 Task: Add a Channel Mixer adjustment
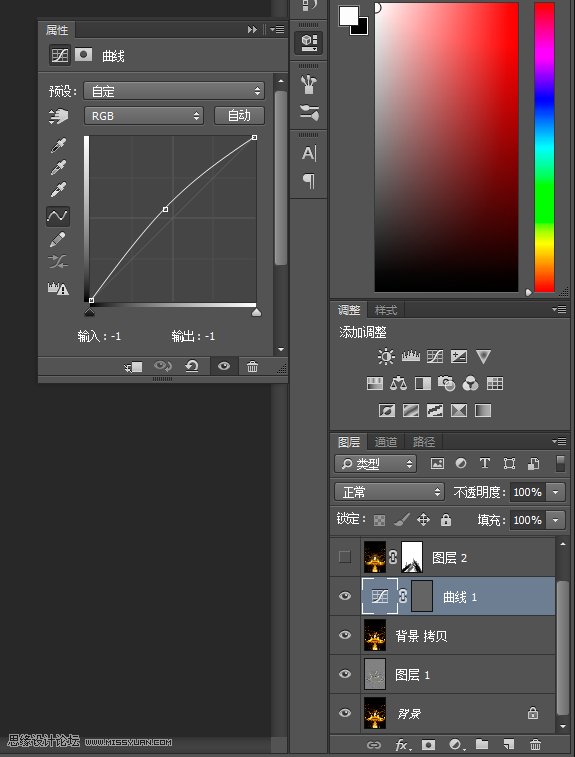click(x=471, y=384)
